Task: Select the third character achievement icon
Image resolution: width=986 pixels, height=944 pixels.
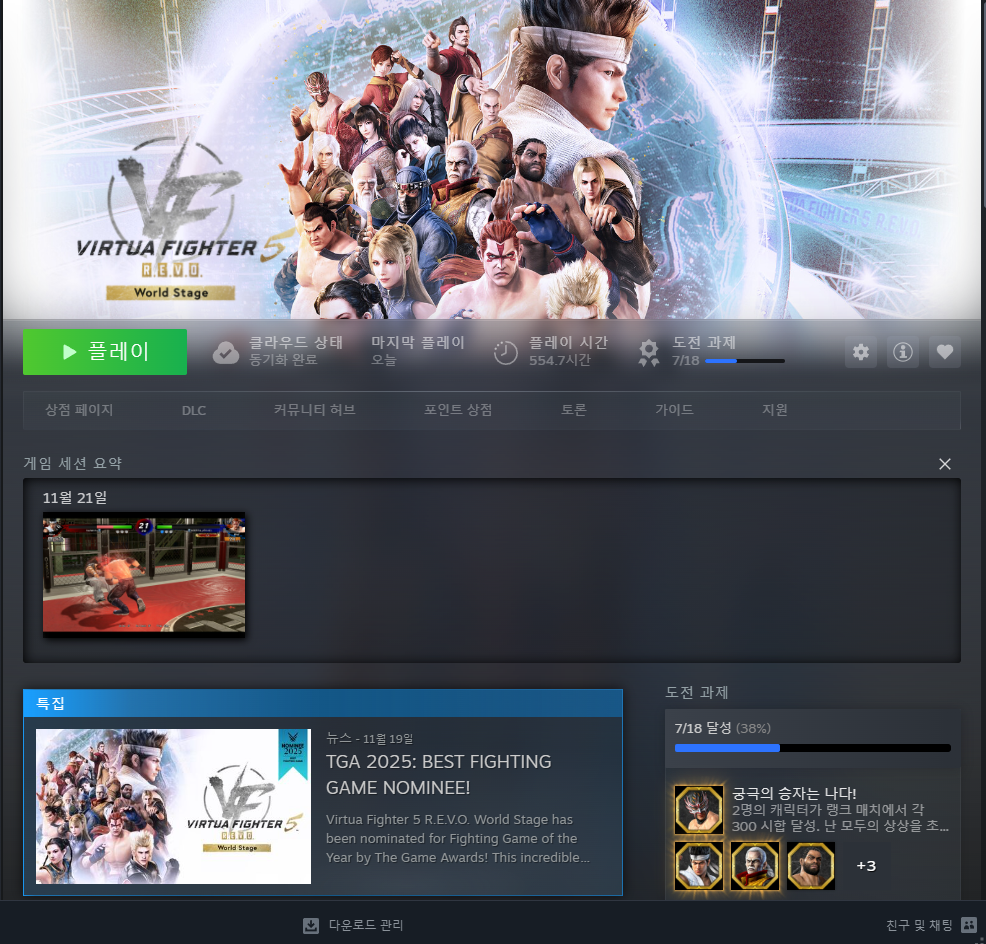Action: 810,866
